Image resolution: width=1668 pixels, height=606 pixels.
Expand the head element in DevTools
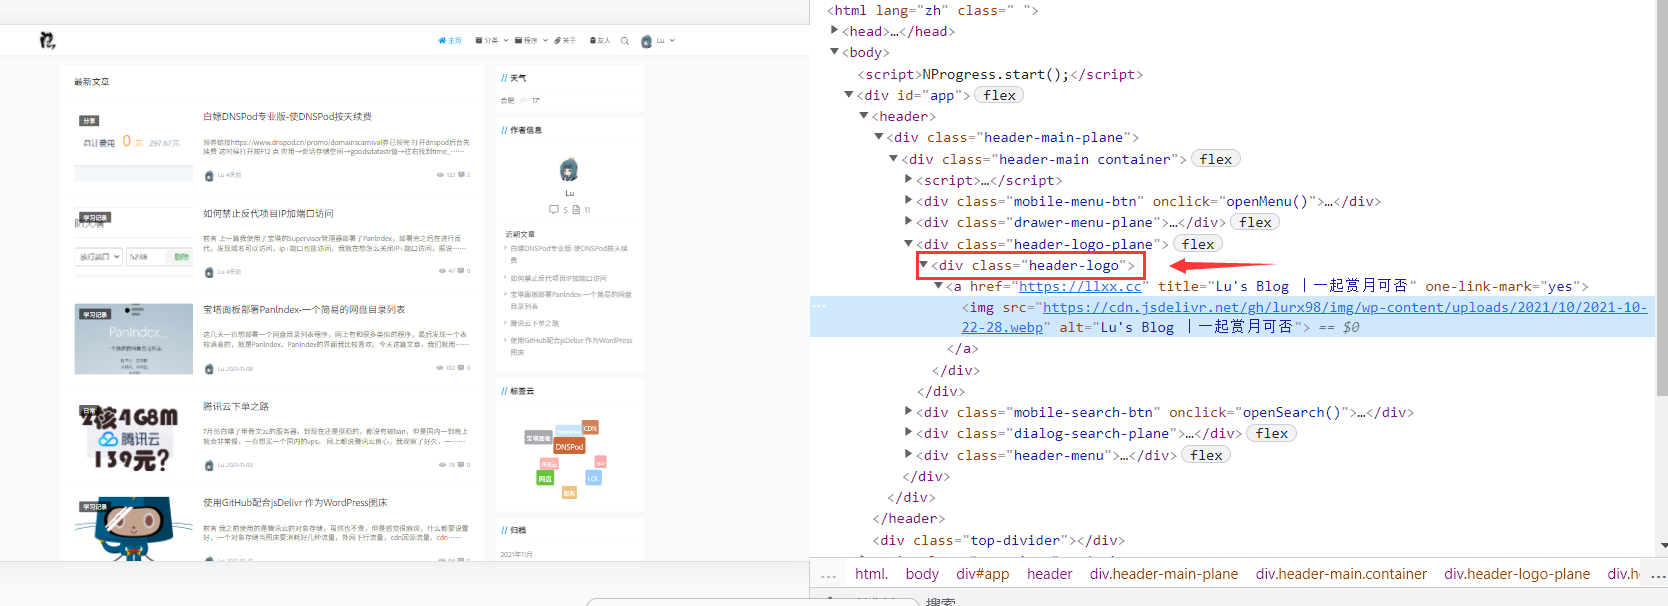(835, 31)
